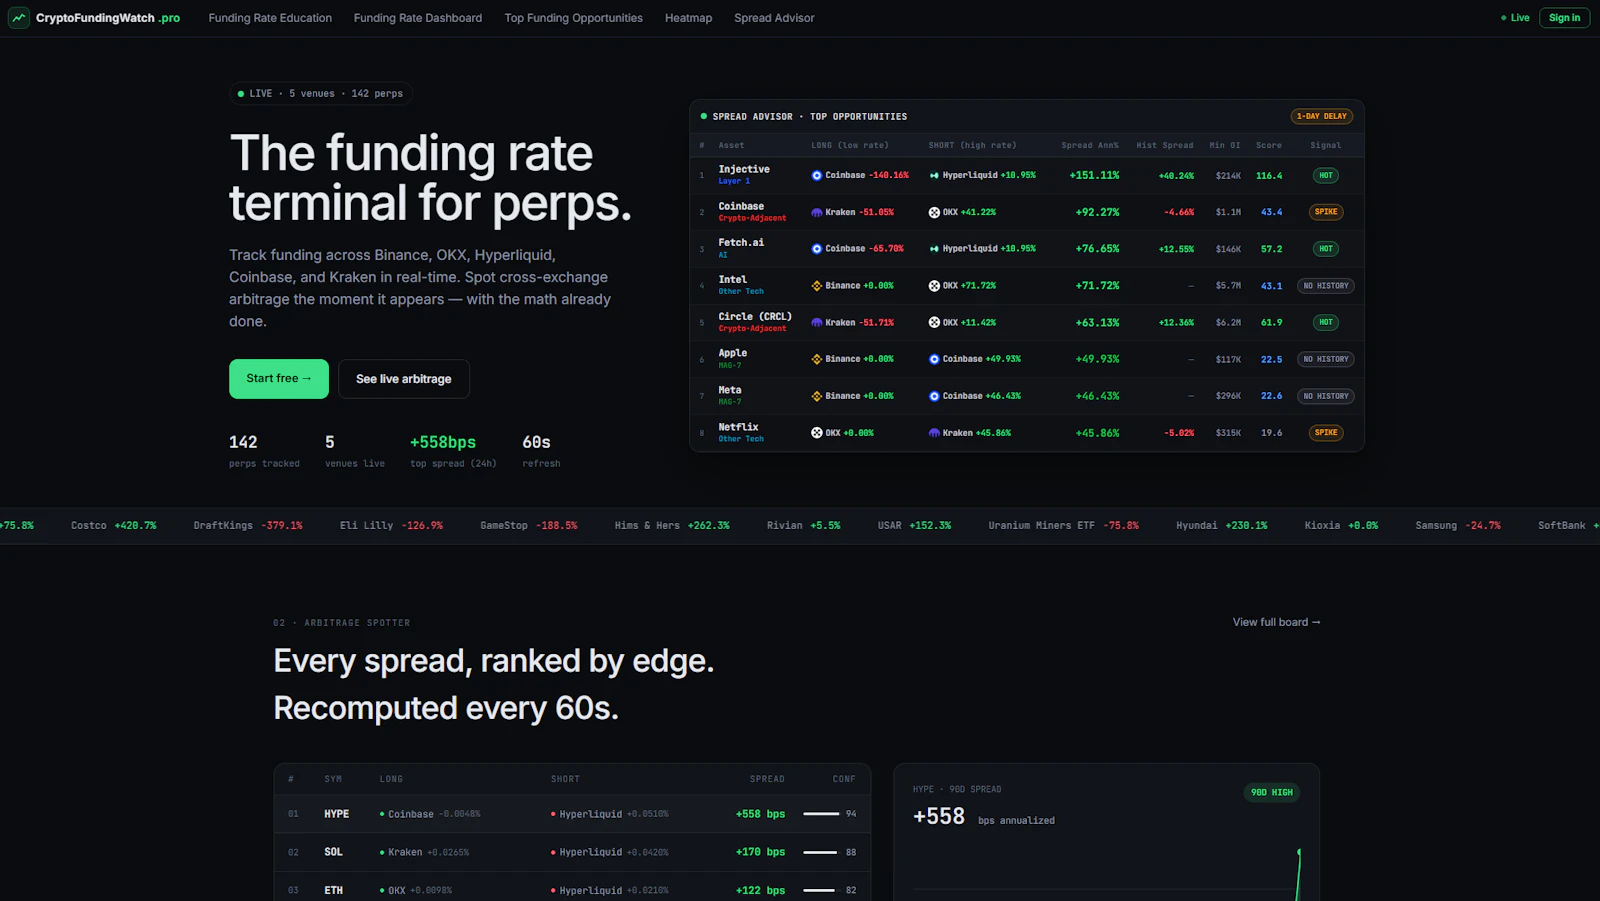Go to Top Funding Opportunities

coord(574,18)
